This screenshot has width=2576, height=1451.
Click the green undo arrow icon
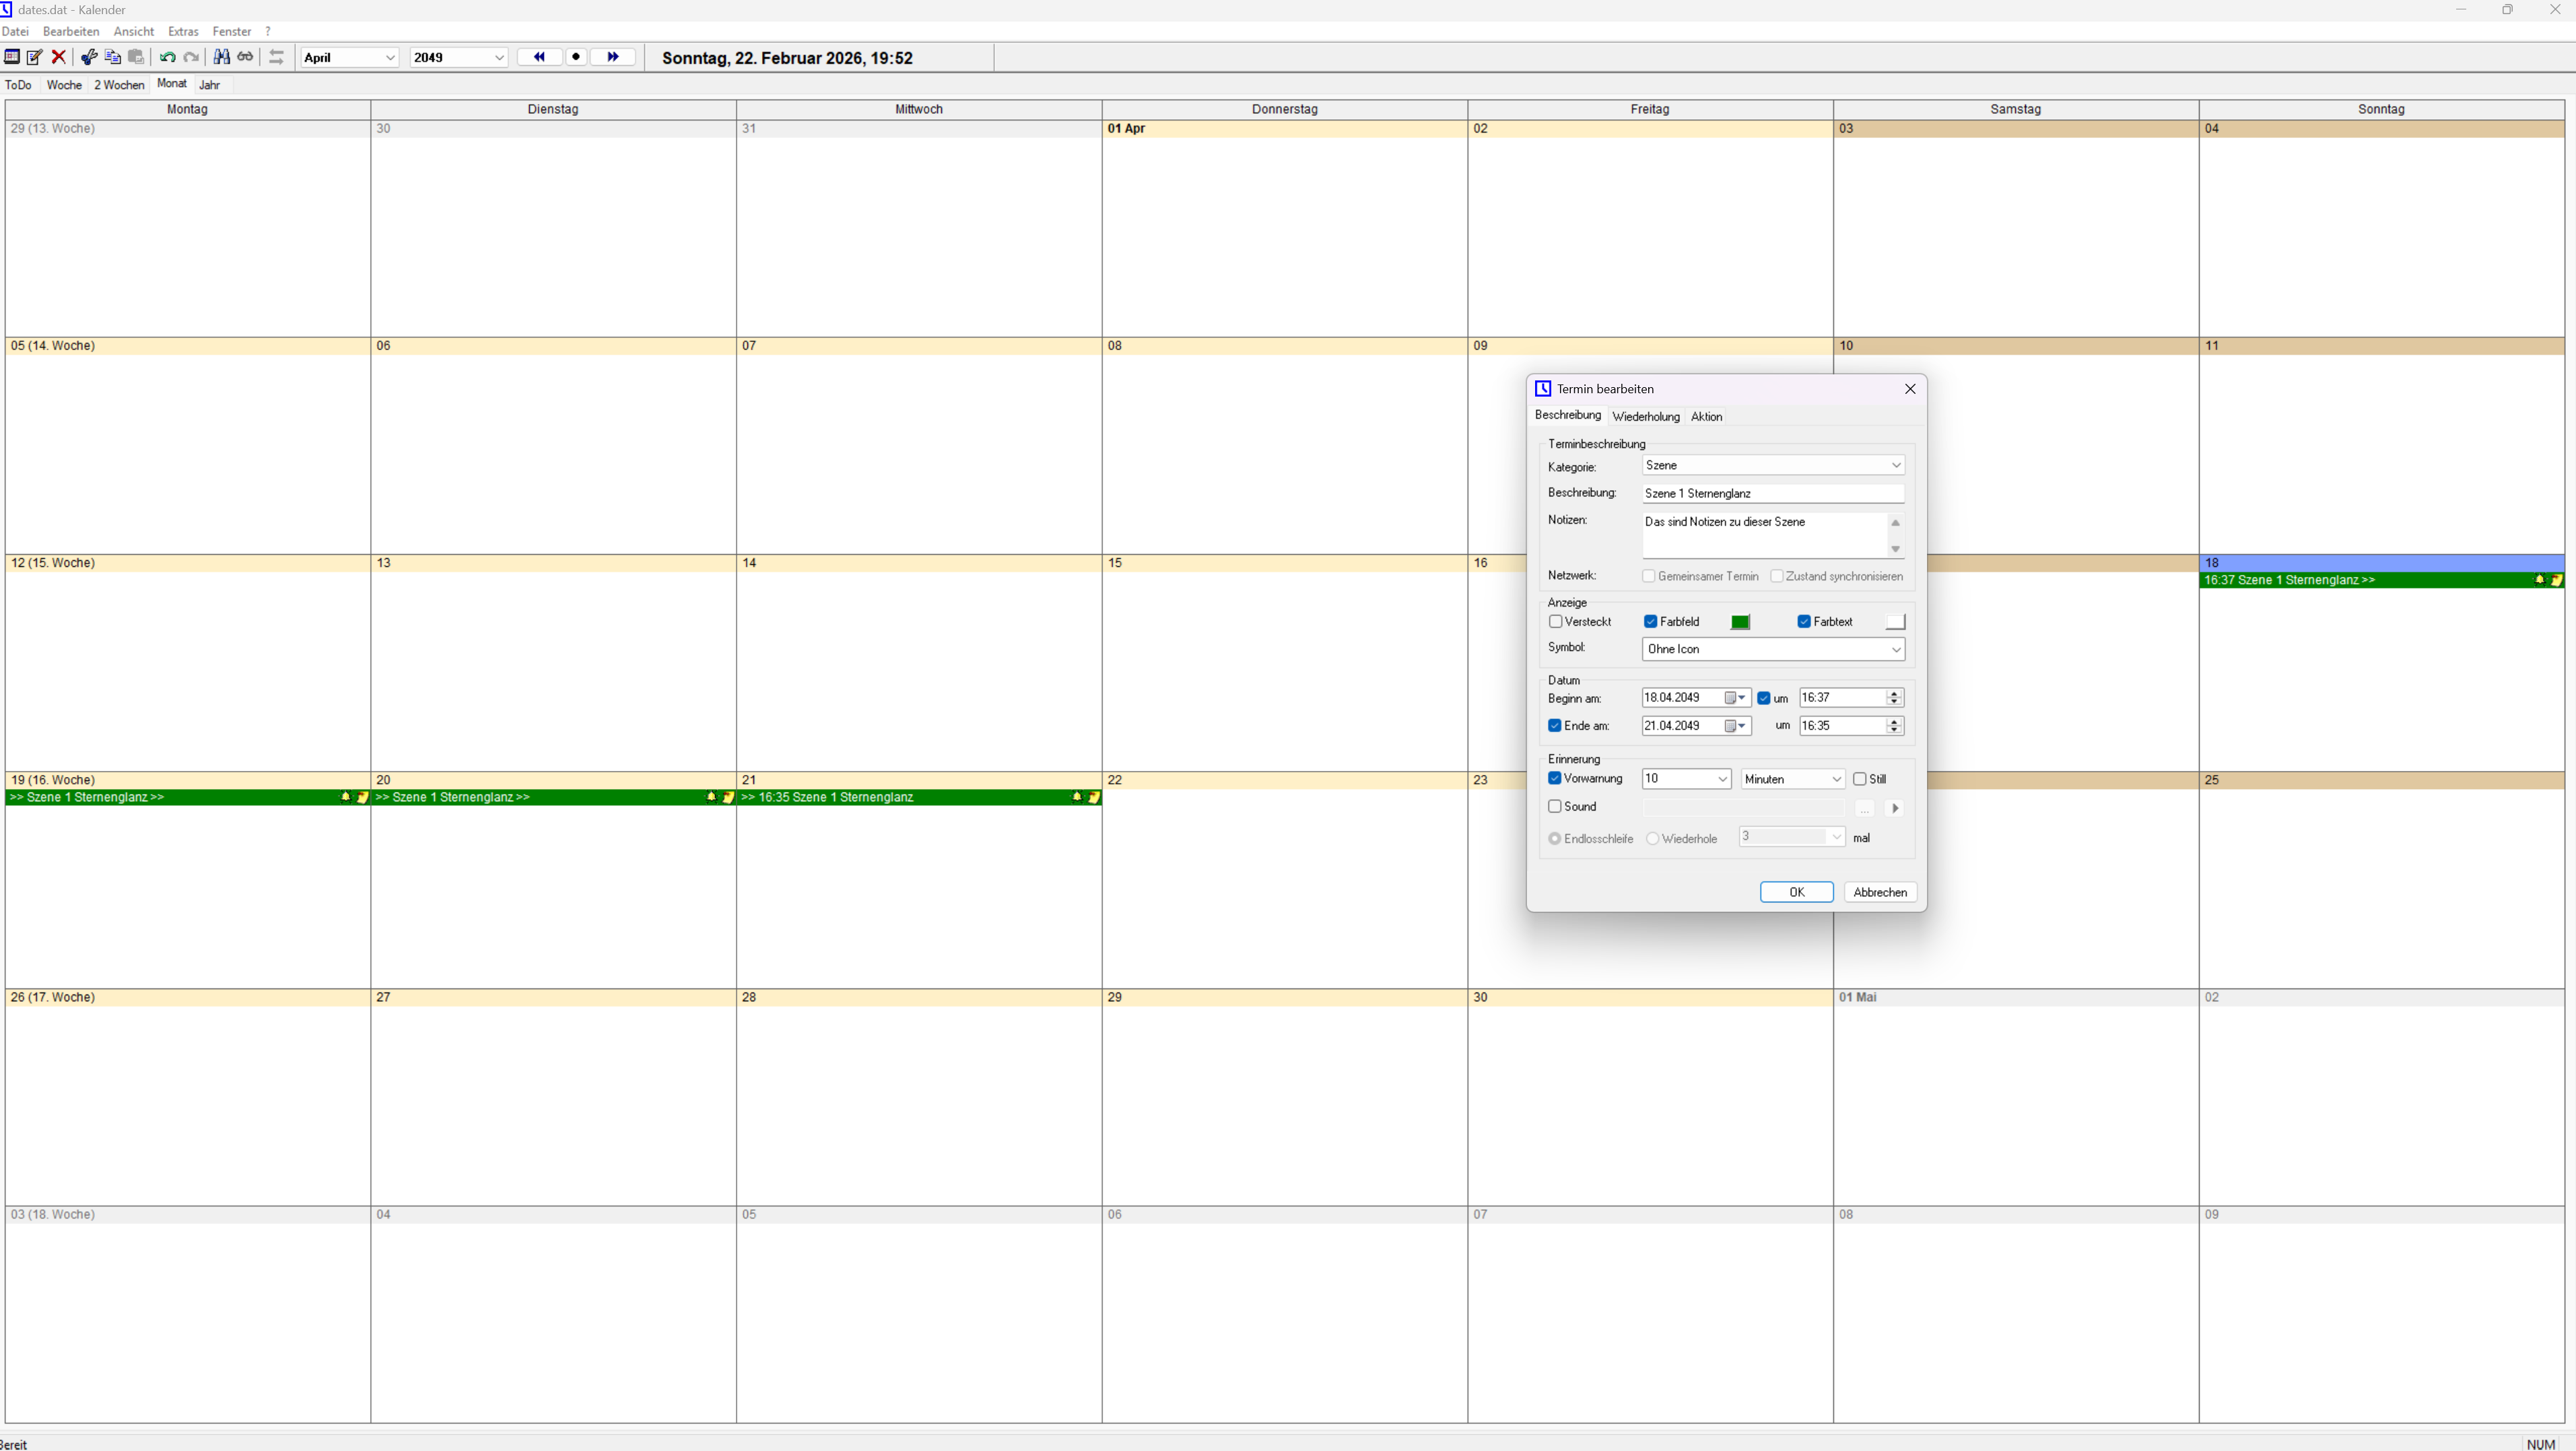click(x=167, y=57)
